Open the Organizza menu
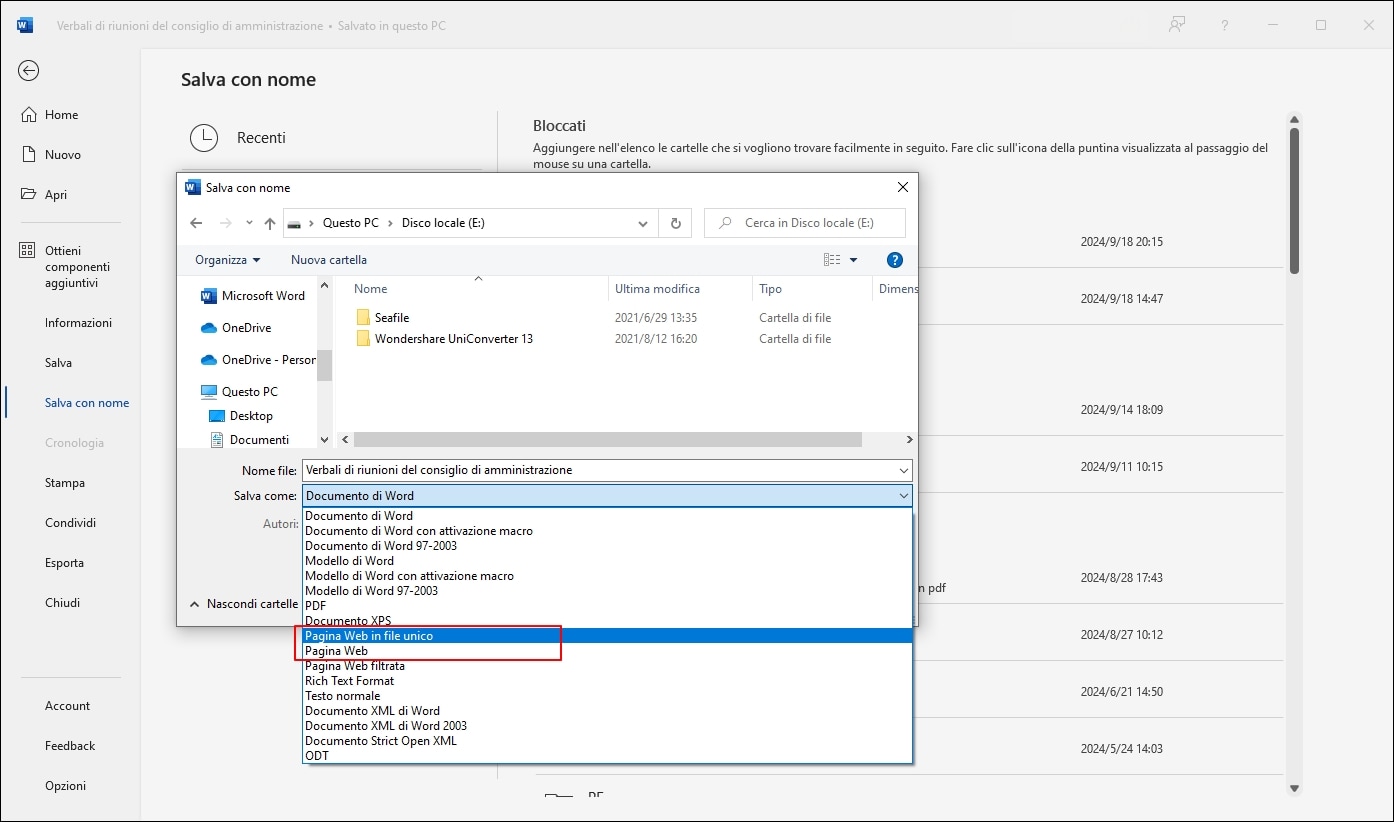1394x822 pixels. point(227,260)
